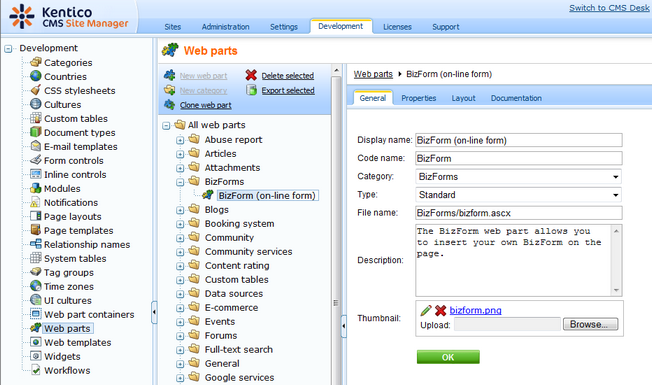Click the Workflows checkmark icon
This screenshot has height=385, width=652.
(36, 370)
